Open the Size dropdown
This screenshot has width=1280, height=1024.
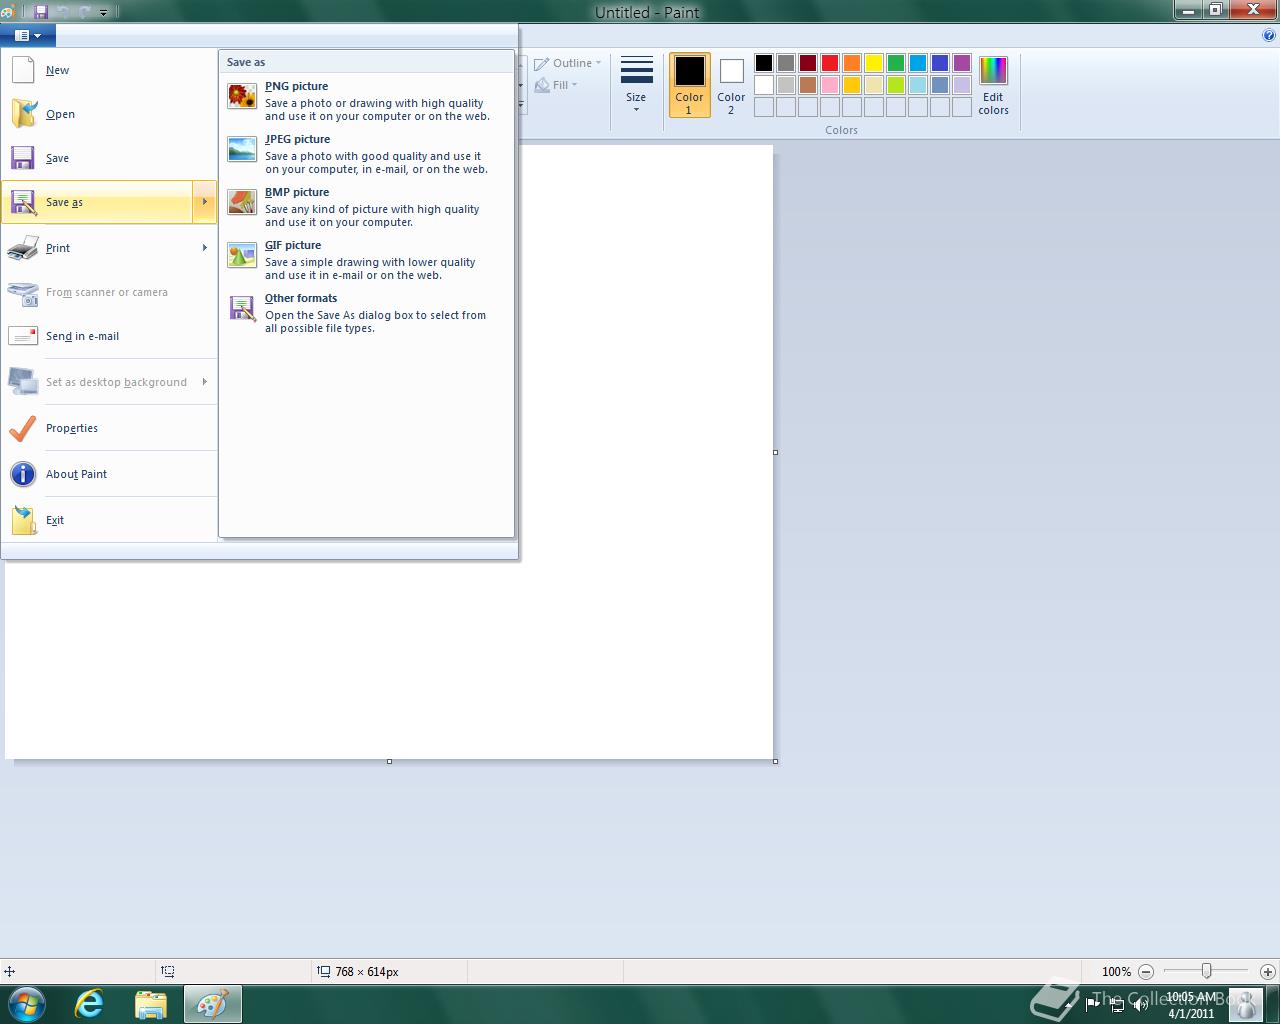tap(636, 84)
